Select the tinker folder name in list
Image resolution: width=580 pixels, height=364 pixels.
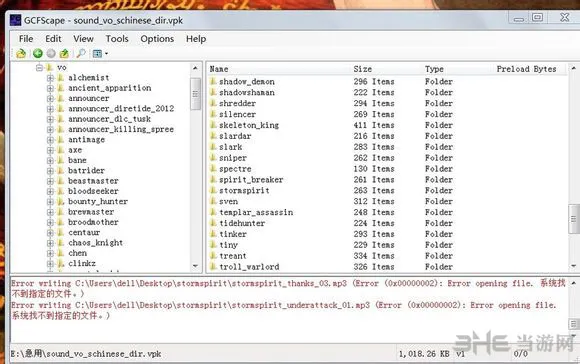(x=233, y=234)
